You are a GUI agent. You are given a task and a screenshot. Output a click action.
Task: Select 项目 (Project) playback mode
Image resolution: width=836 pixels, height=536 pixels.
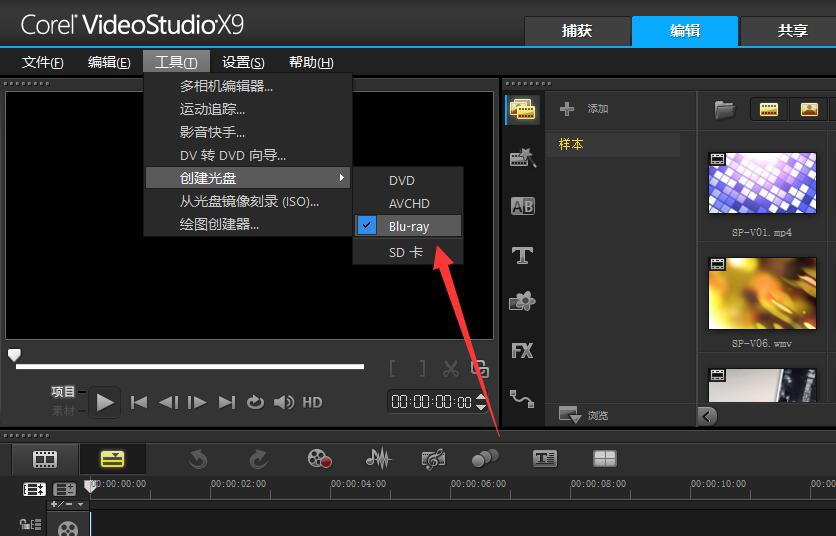tap(63, 391)
